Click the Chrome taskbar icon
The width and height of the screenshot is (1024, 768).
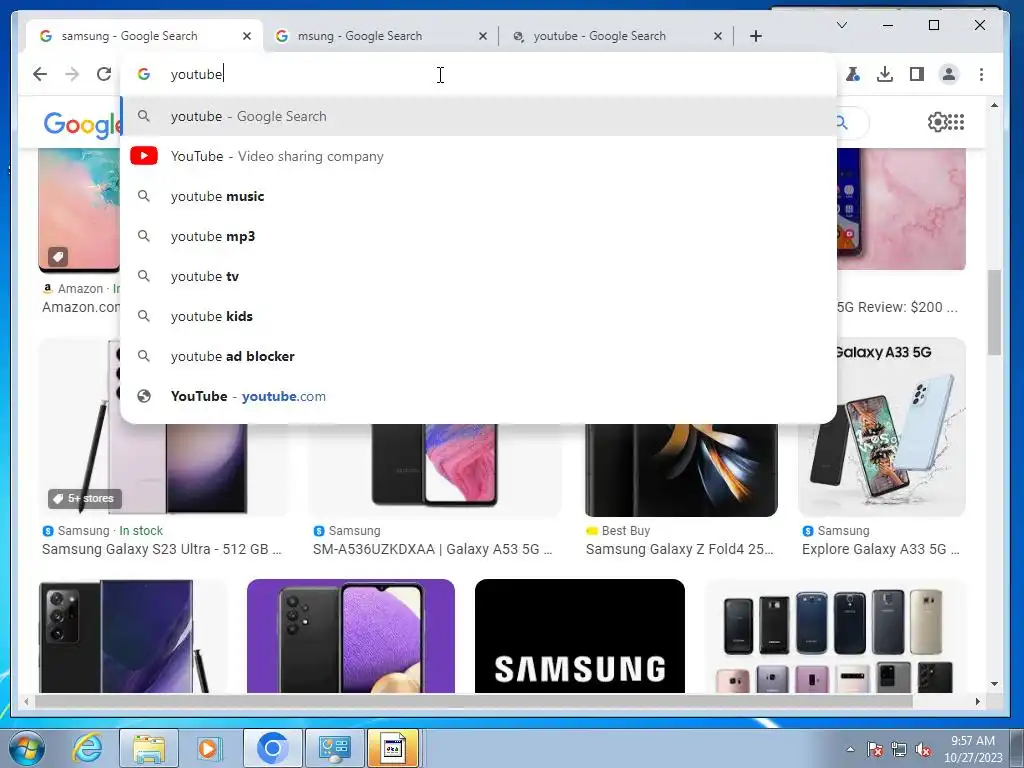tap(272, 748)
